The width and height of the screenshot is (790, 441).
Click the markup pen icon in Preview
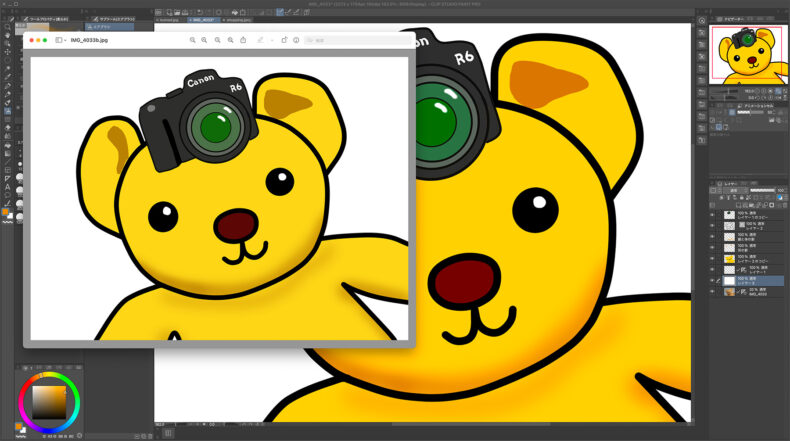coord(259,40)
